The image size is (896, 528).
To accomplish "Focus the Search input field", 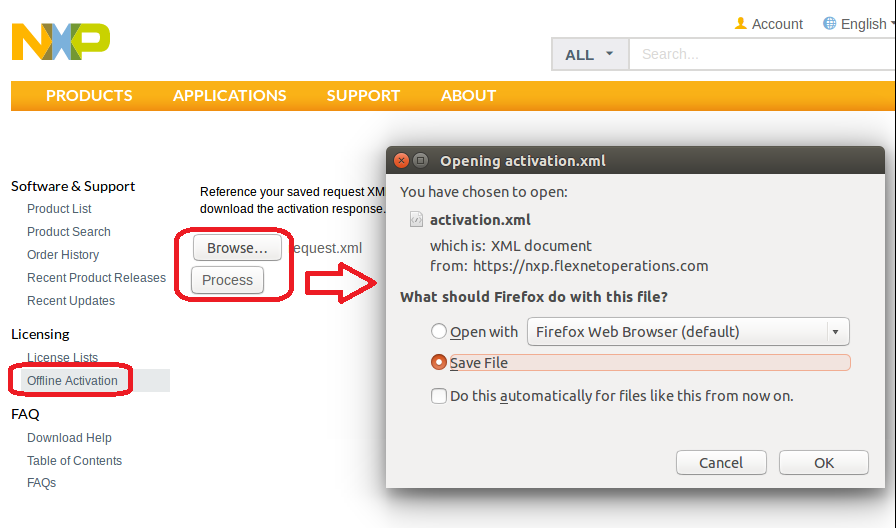I will [x=762, y=54].
